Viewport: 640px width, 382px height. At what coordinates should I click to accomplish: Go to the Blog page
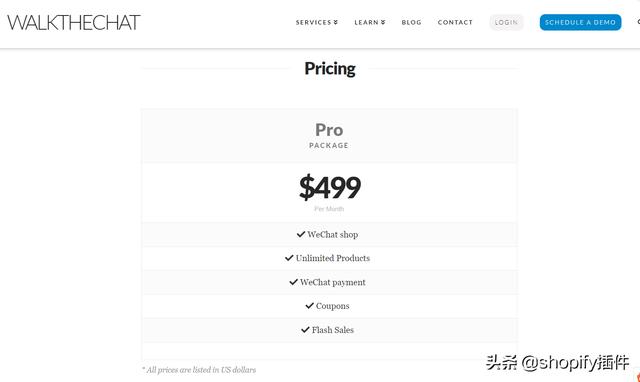[411, 22]
